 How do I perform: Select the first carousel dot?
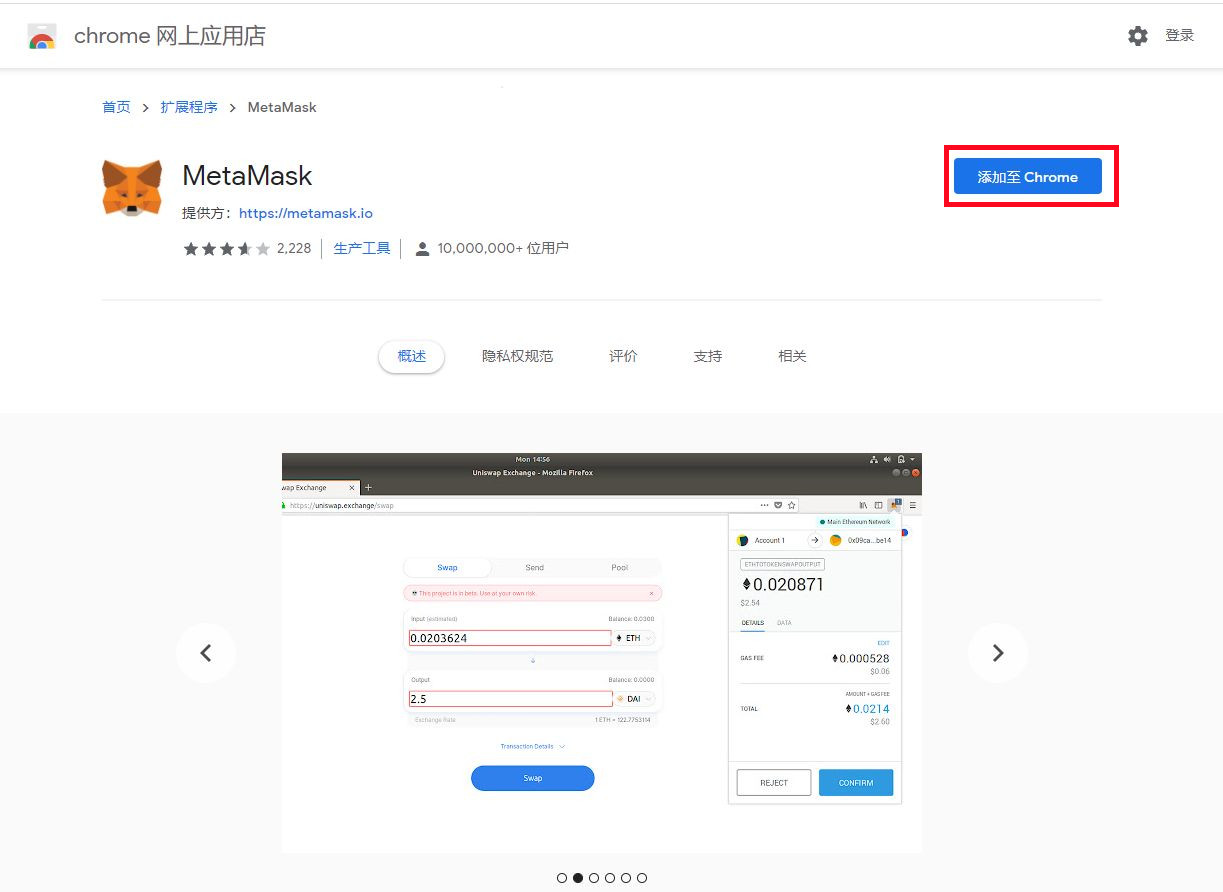tap(562, 878)
